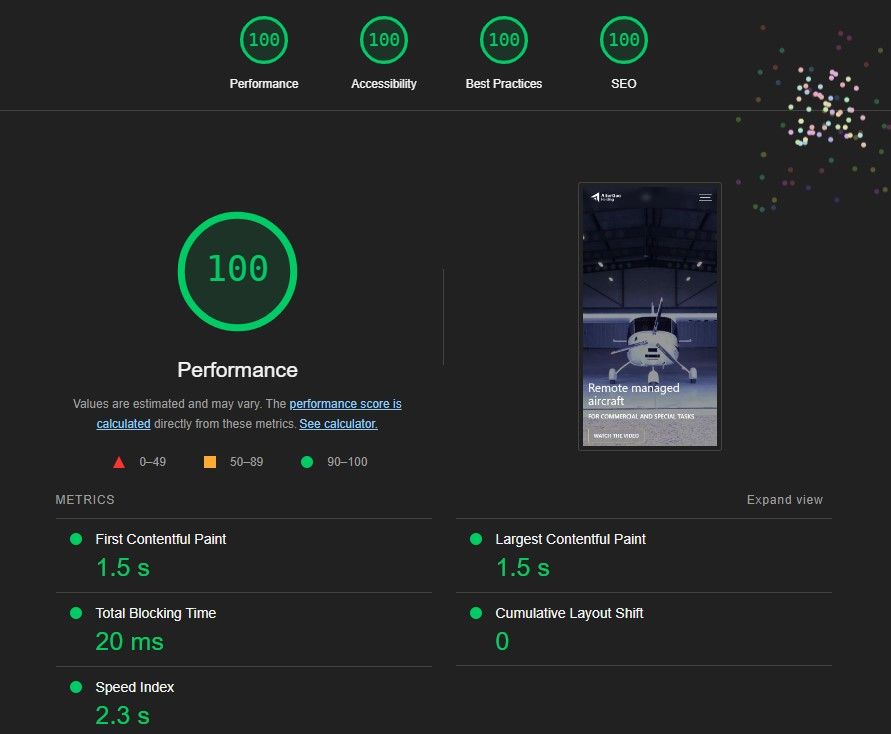The width and height of the screenshot is (891, 734).
Task: Toggle Expand view for the metrics
Action: pyautogui.click(x=784, y=500)
